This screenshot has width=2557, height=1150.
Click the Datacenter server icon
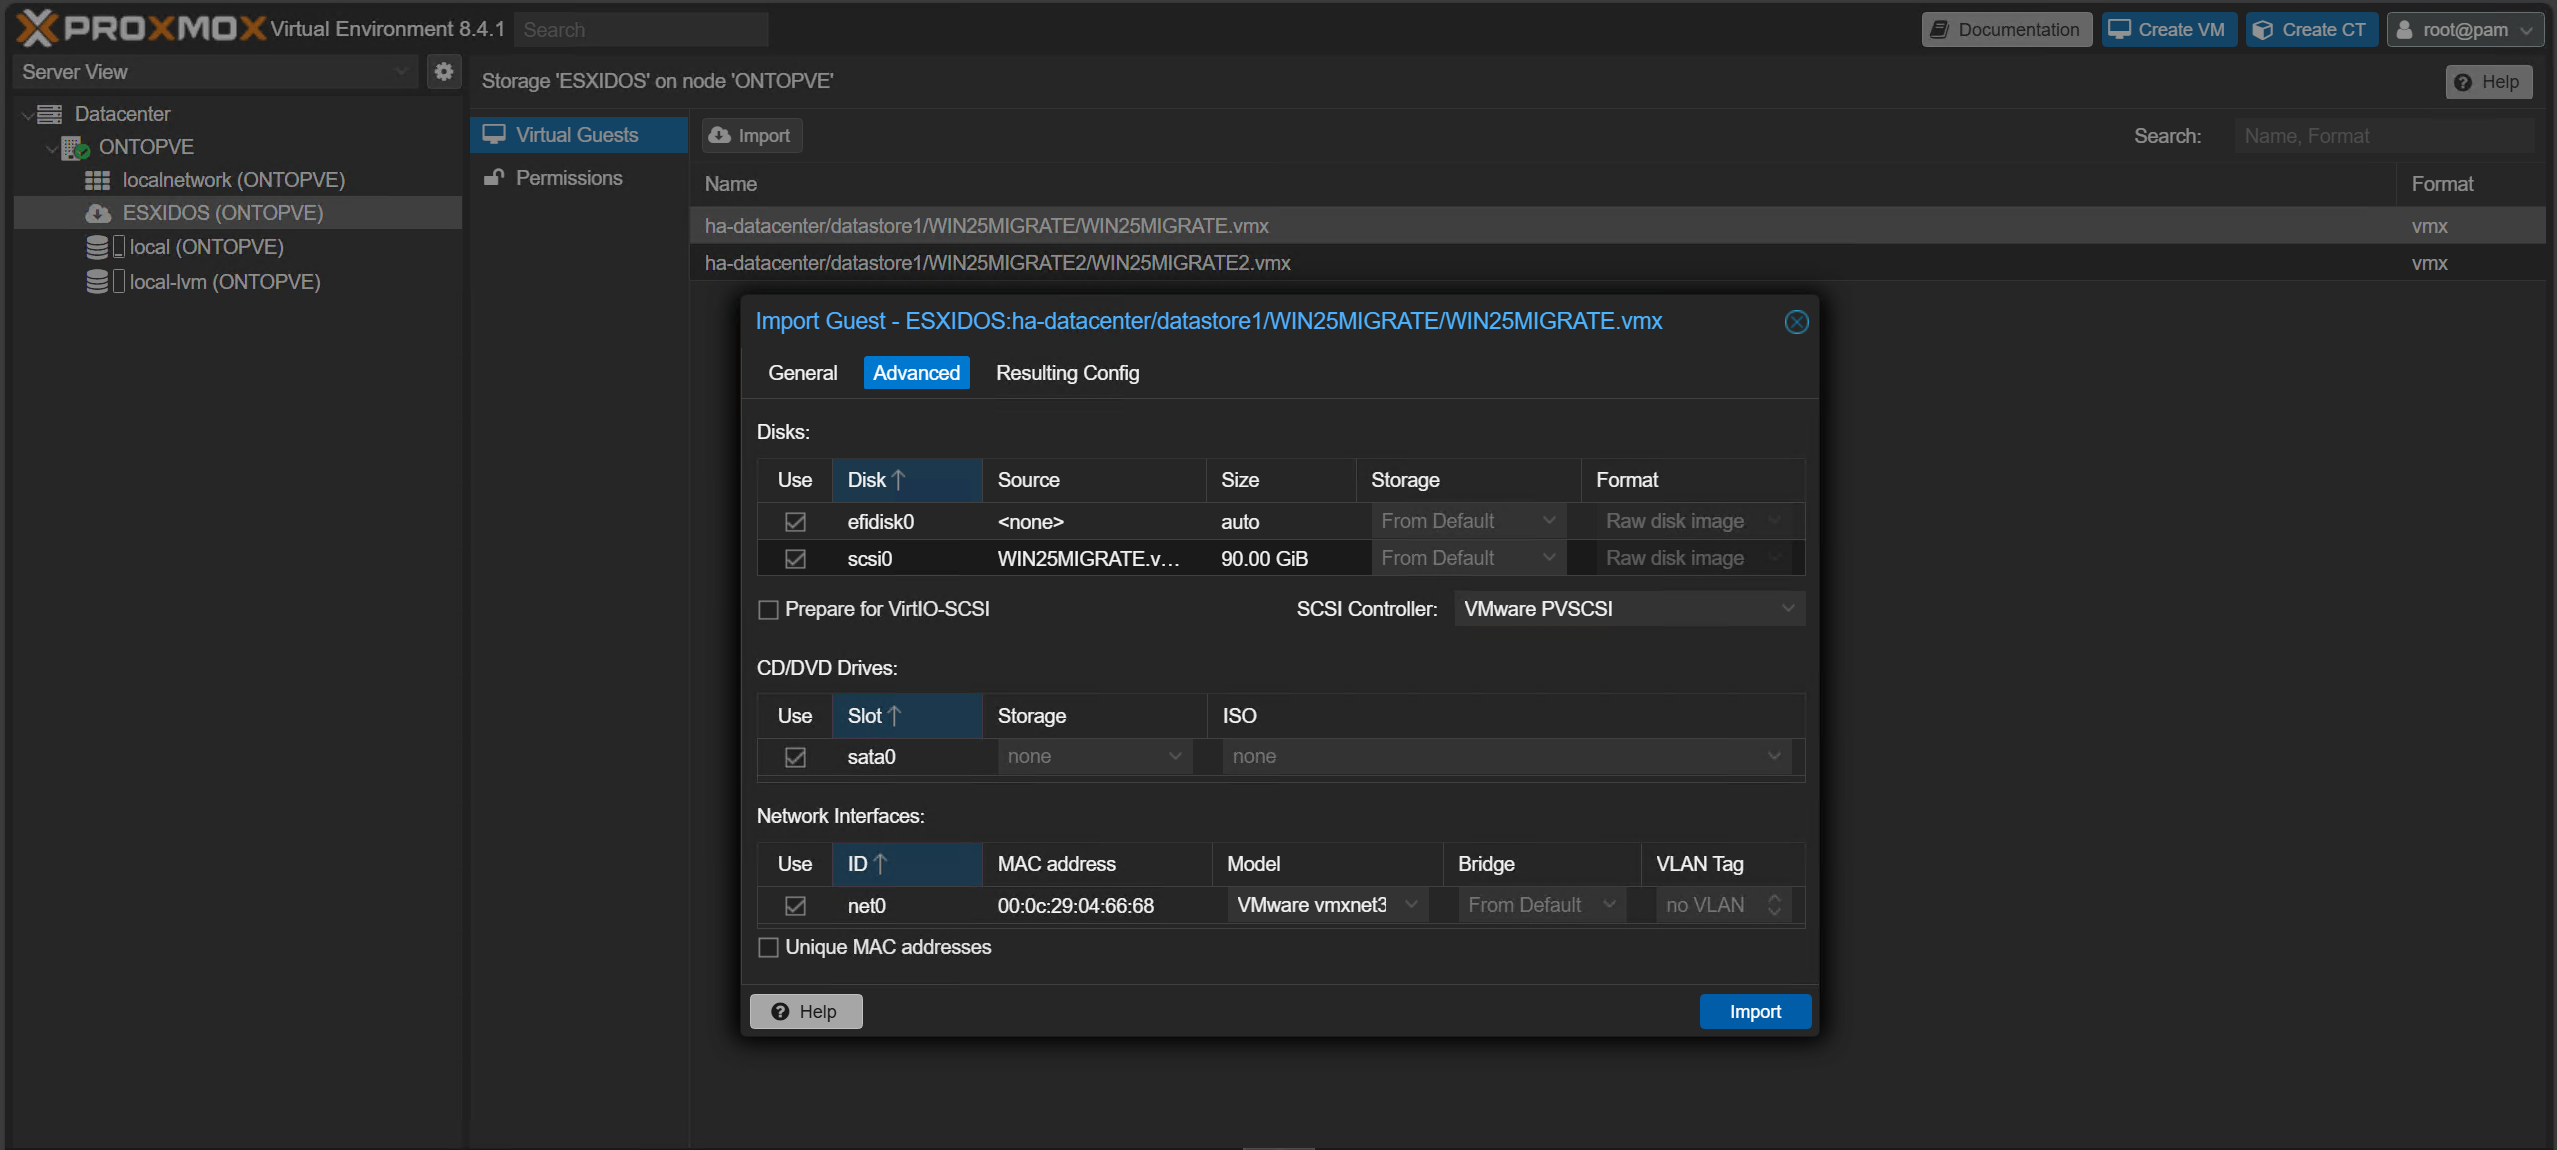pyautogui.click(x=50, y=114)
